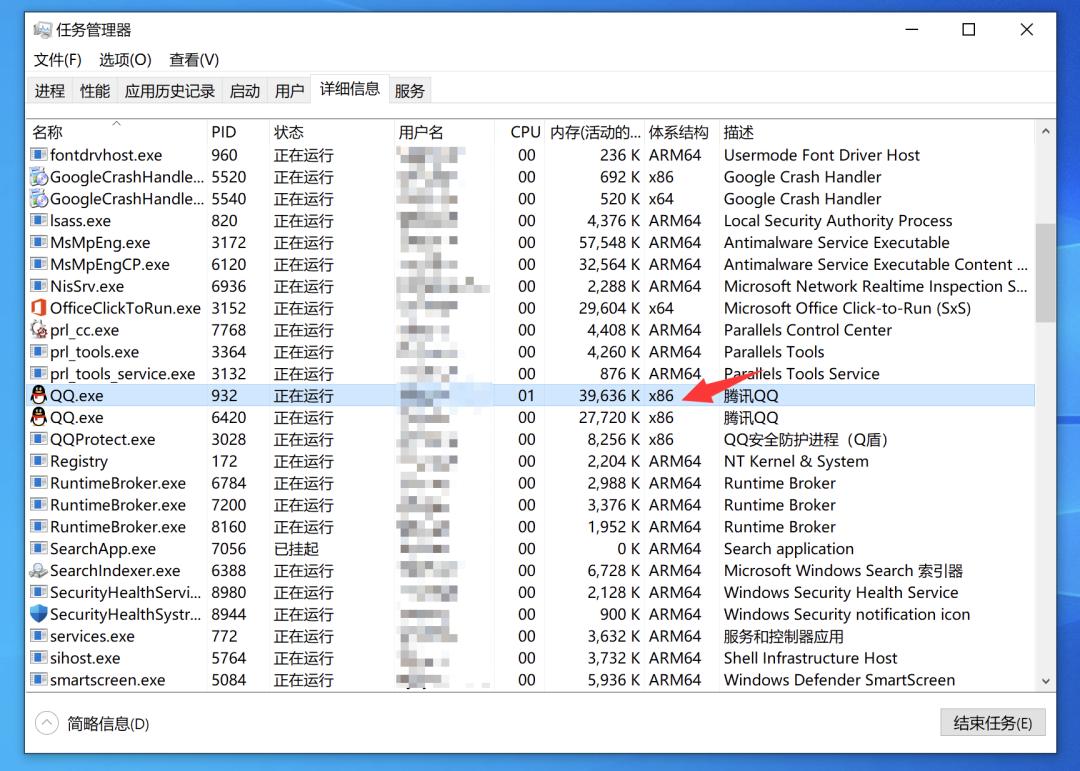Click the SearchIndexer.exe magnifier icon
Image resolution: width=1080 pixels, height=771 pixels.
[x=39, y=571]
